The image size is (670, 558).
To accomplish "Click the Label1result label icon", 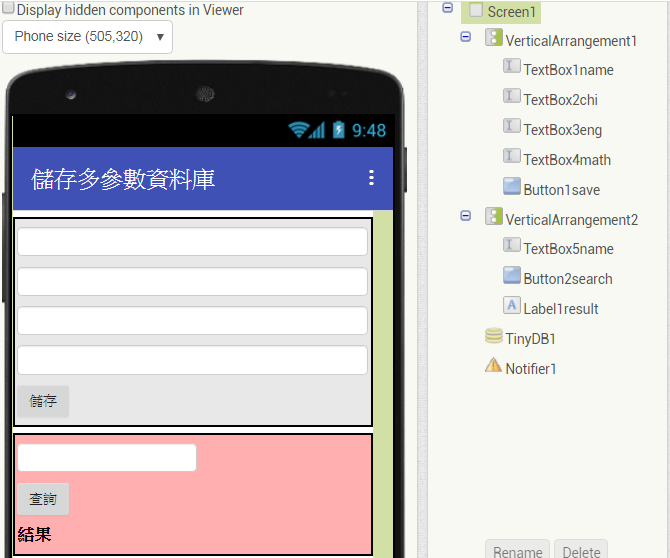I will click(511, 305).
